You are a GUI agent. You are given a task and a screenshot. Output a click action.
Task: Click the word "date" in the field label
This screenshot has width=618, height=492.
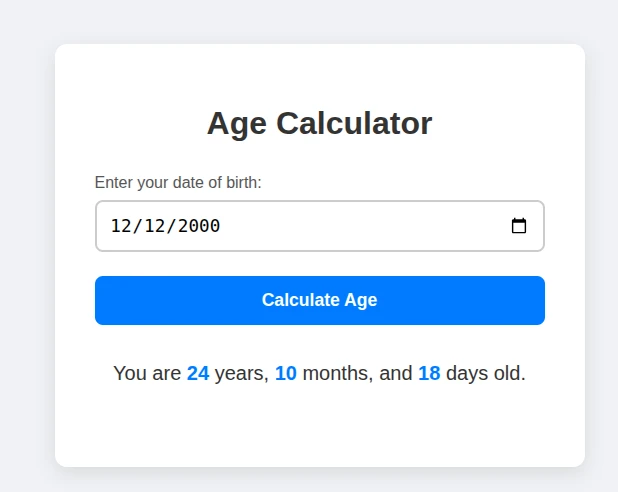187,182
